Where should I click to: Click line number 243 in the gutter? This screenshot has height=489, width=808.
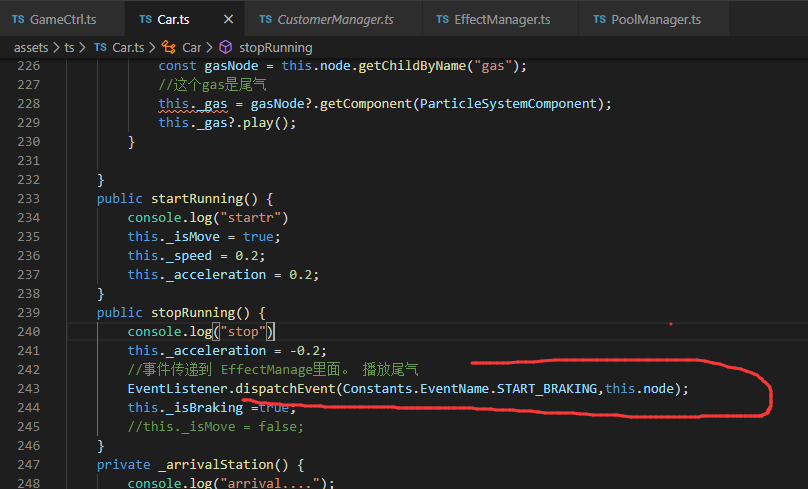(x=28, y=389)
